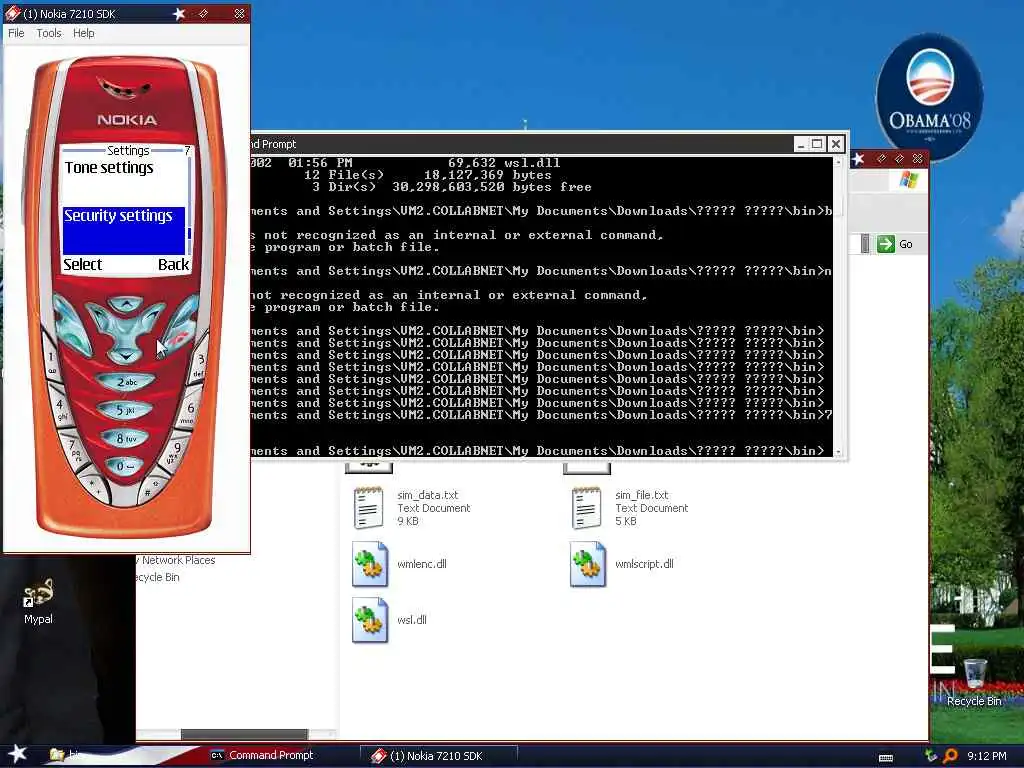Viewport: 1024px width, 768px height.
Task: Click Recycle Bin entry in Explorer sidebar
Action: point(157,577)
